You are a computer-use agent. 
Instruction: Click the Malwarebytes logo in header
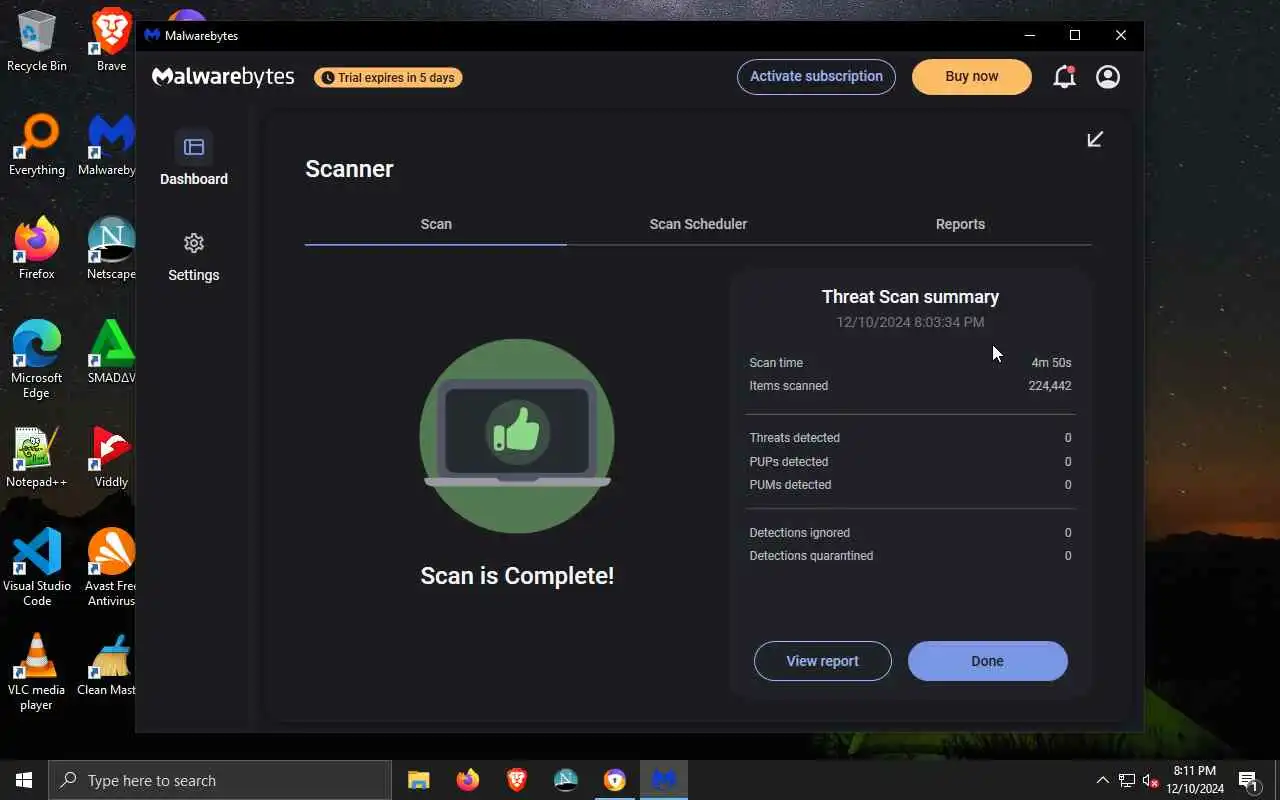[x=223, y=77]
